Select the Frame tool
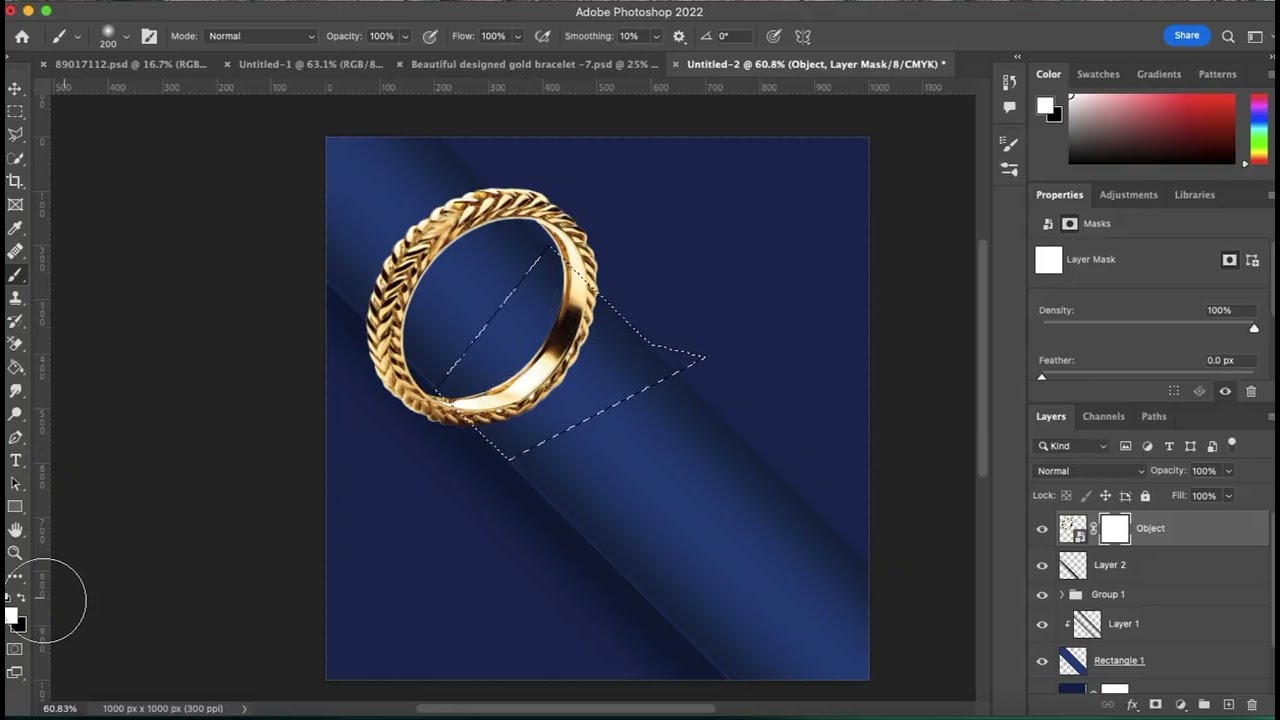This screenshot has height=720, width=1280. (x=15, y=204)
